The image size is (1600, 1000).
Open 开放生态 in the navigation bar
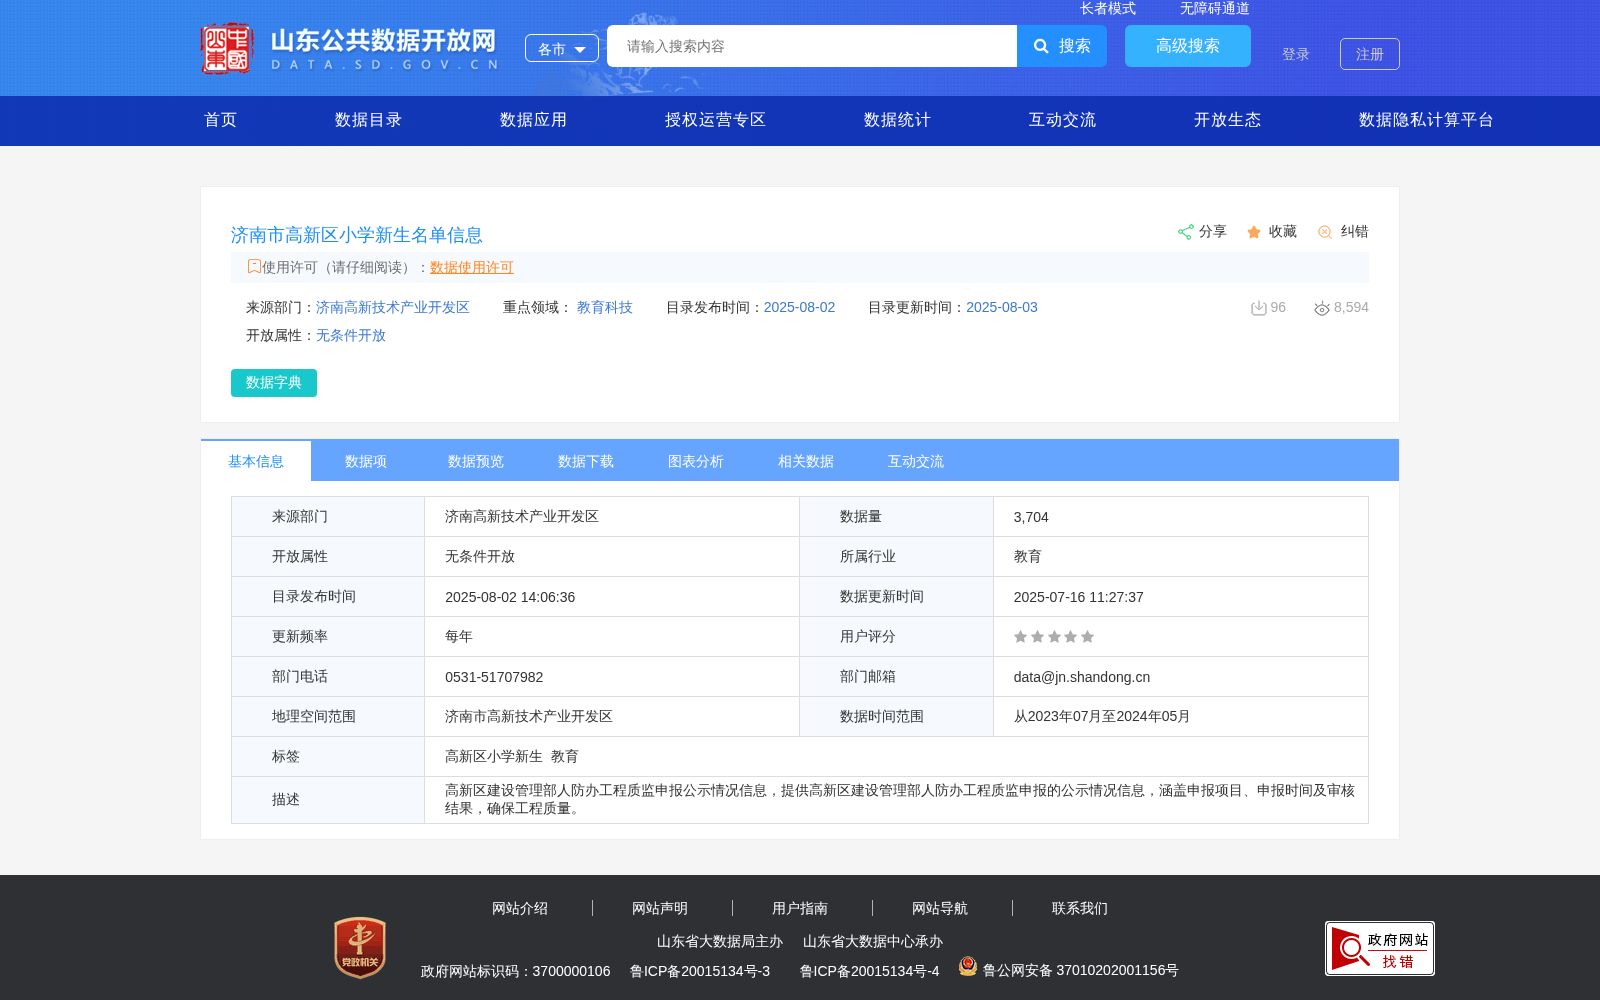pyautogui.click(x=1227, y=120)
